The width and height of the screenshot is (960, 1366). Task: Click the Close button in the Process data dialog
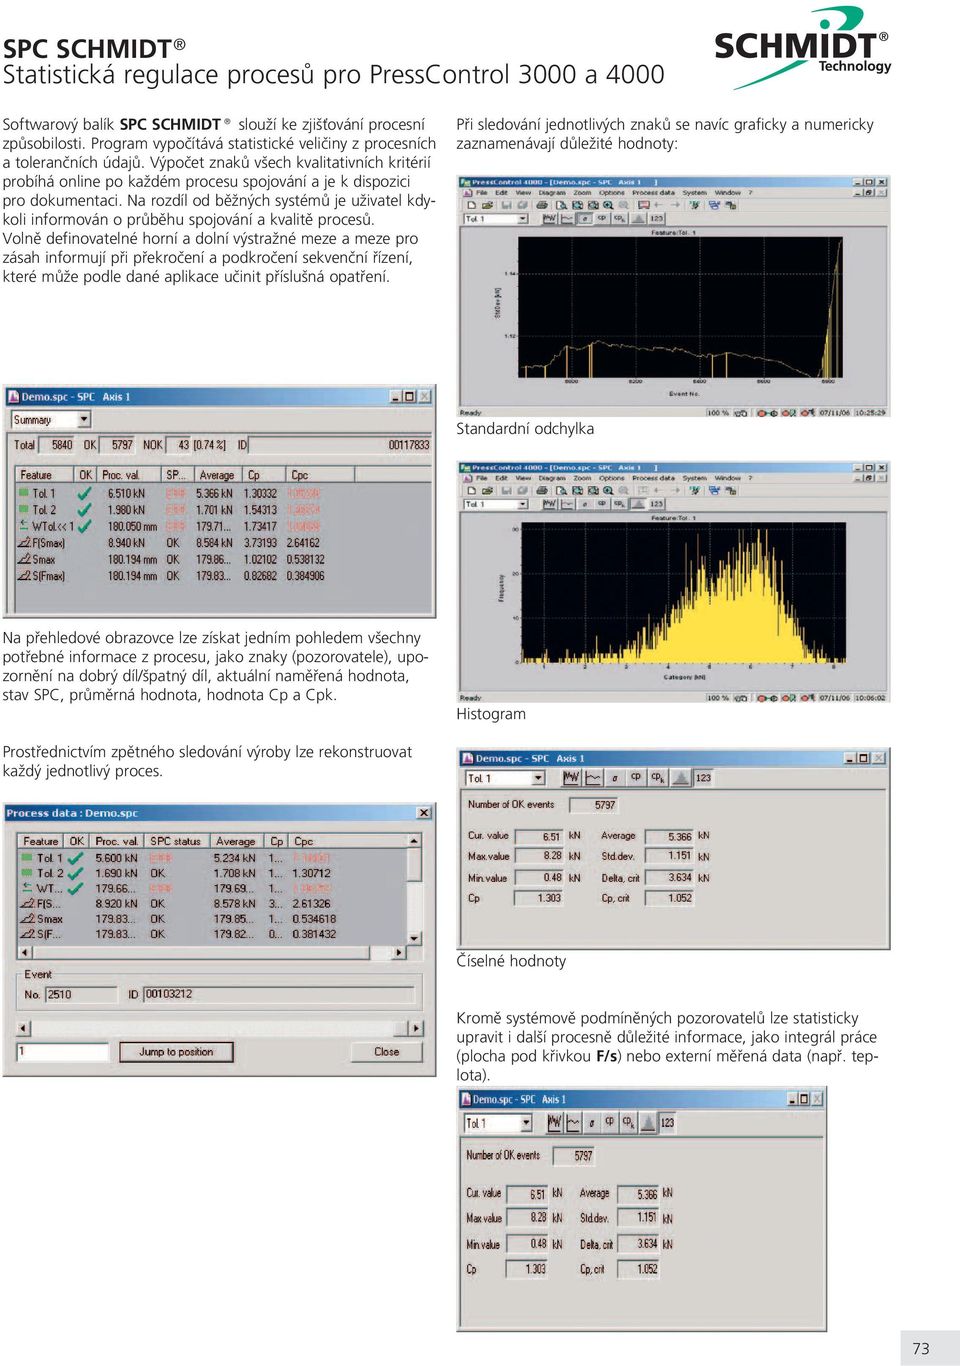(x=386, y=1052)
